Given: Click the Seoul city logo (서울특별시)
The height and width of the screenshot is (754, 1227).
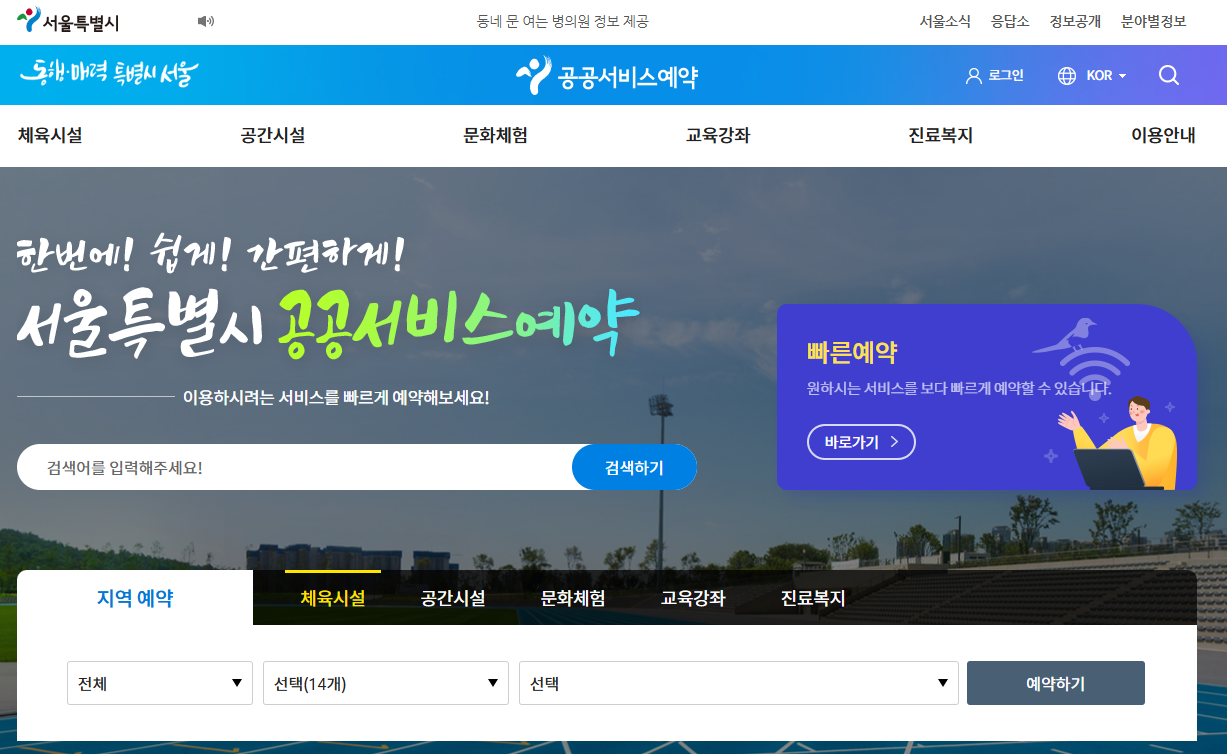Looking at the screenshot, I should [x=68, y=20].
